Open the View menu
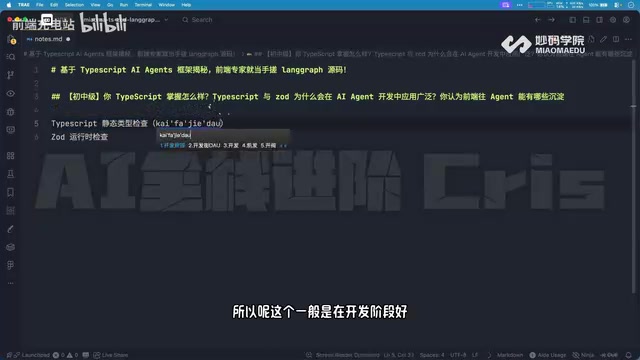The height and width of the screenshot is (360, 640). tap(95, 5)
